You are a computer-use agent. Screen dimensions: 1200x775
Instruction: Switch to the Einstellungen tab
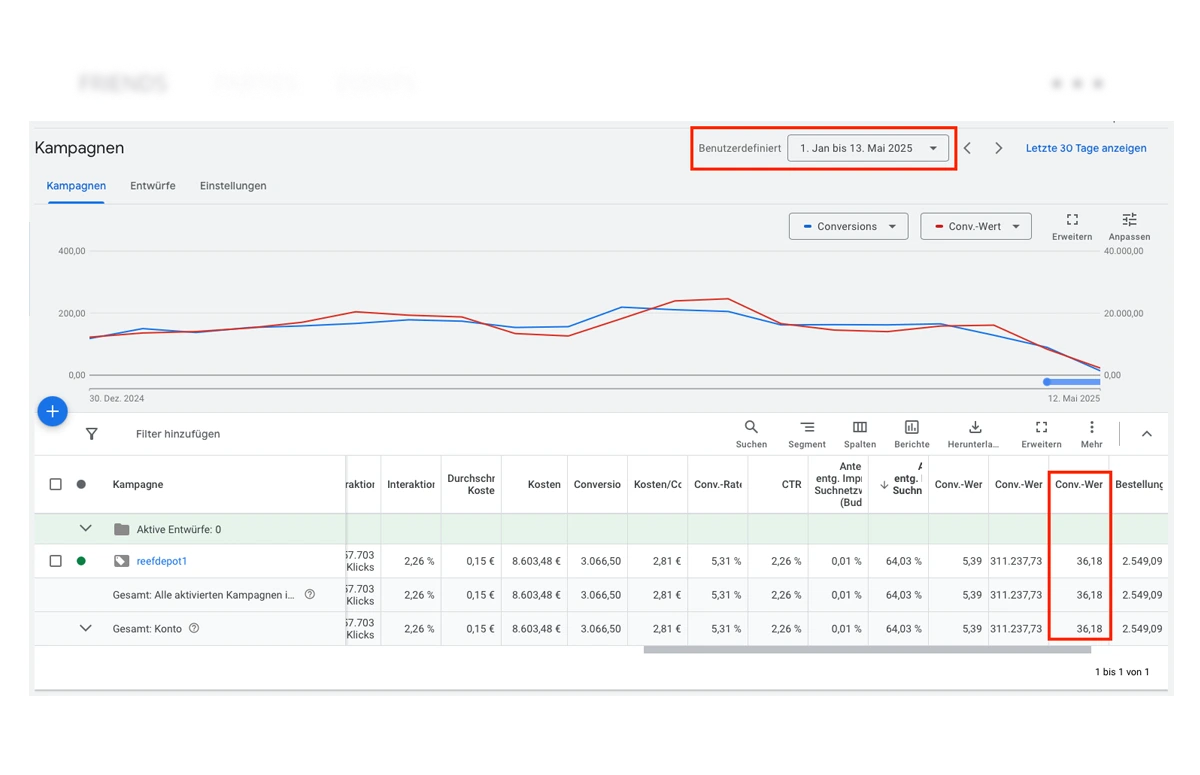(233, 186)
